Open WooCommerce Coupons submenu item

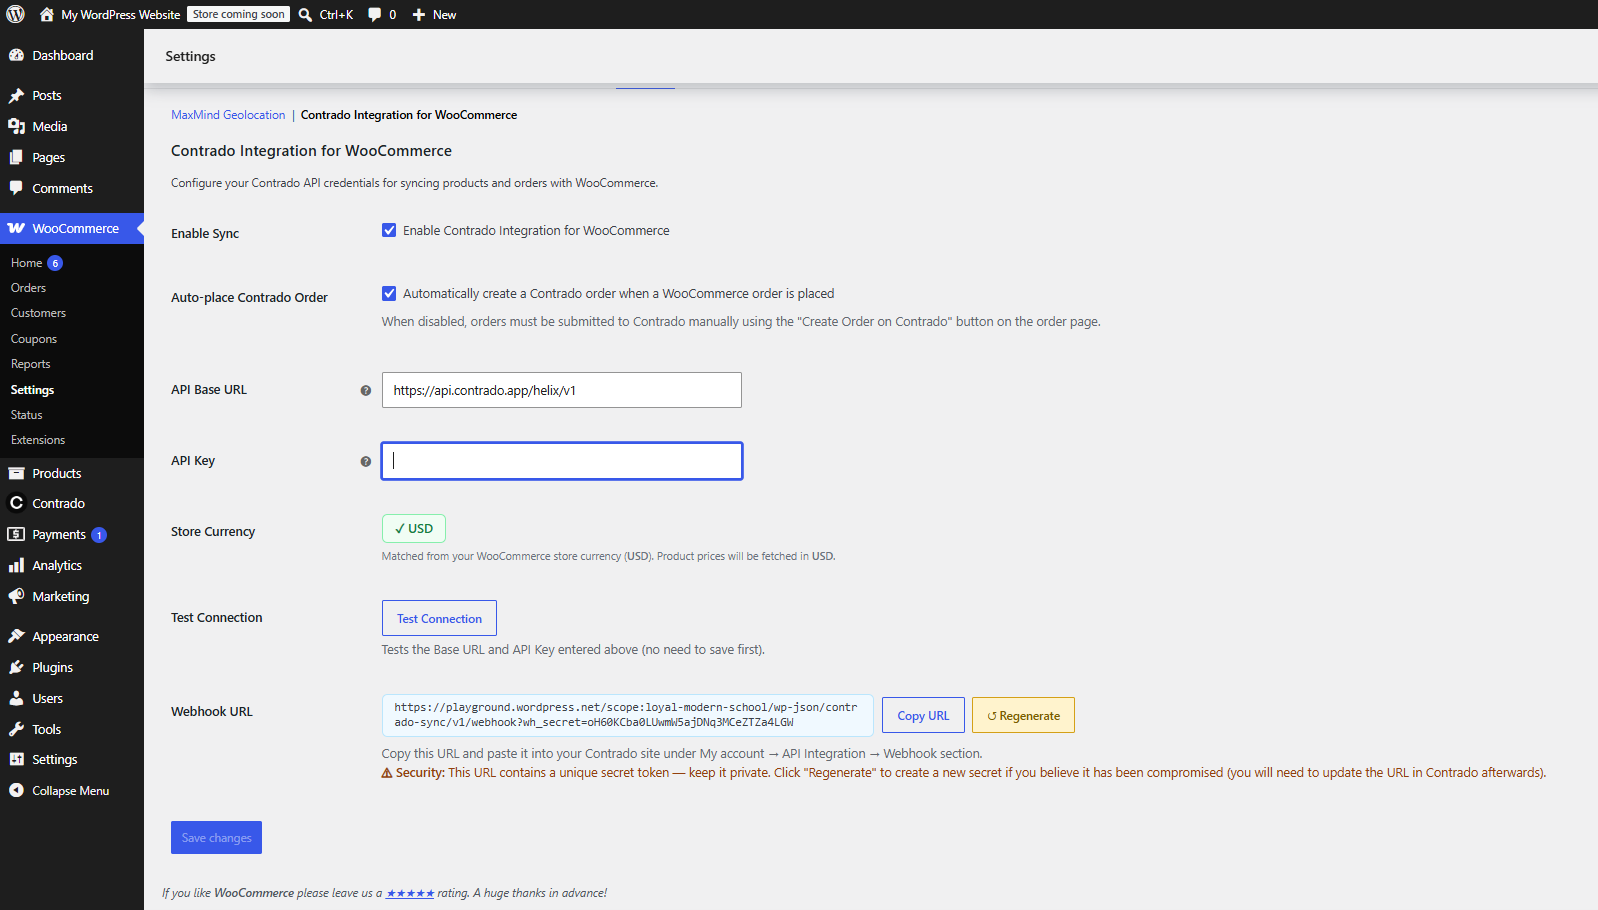coord(34,339)
